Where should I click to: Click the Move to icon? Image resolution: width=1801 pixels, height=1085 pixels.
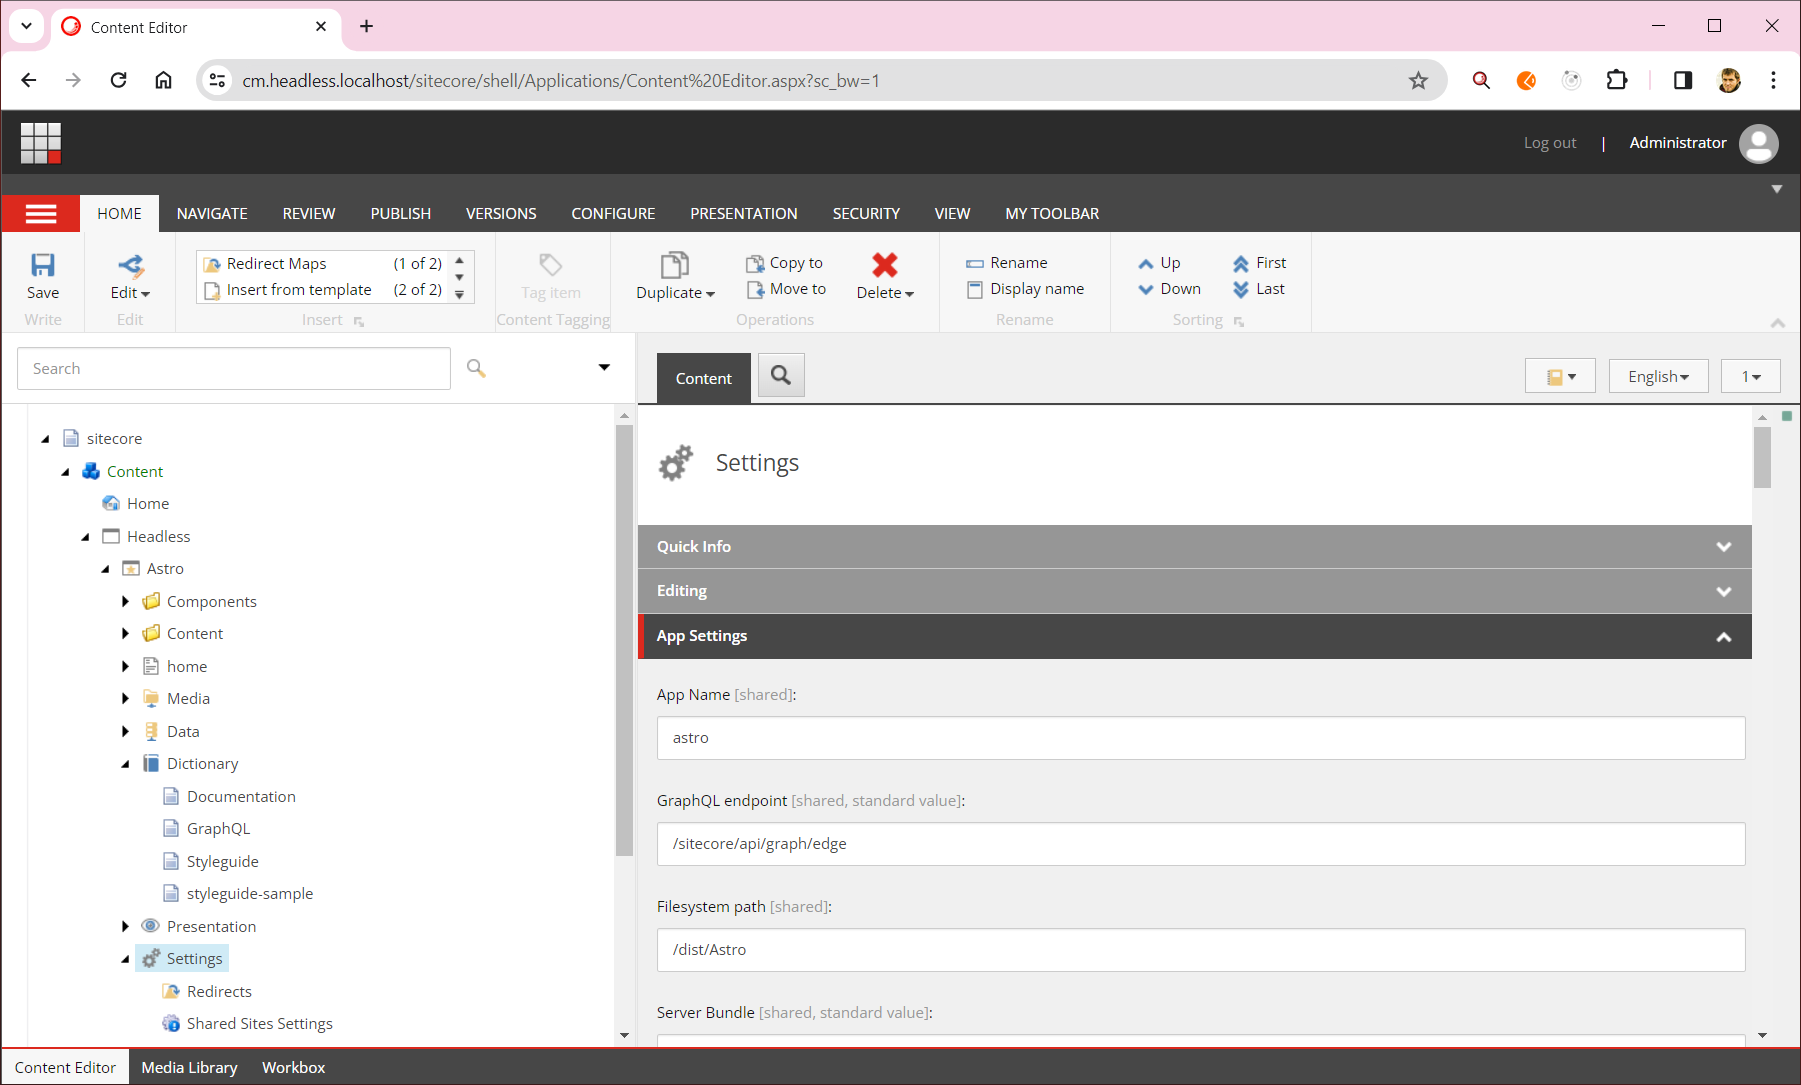point(756,290)
